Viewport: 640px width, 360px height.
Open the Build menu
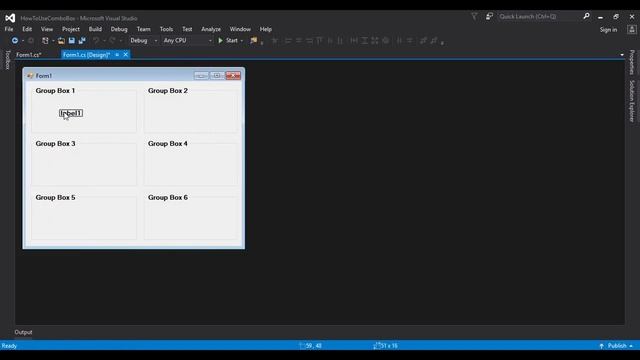95,29
